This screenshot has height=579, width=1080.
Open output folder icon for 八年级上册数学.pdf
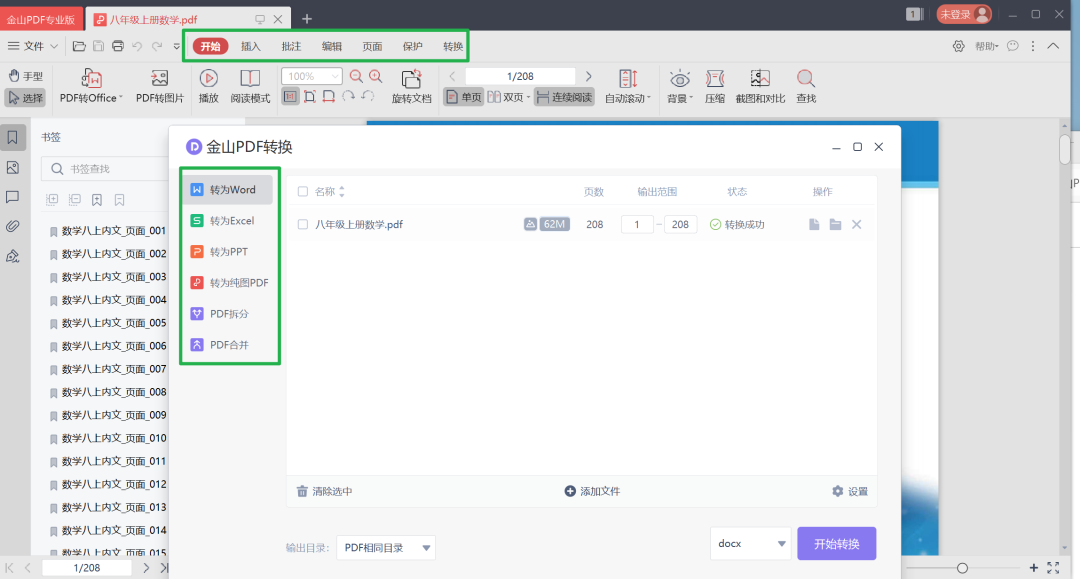[835, 224]
